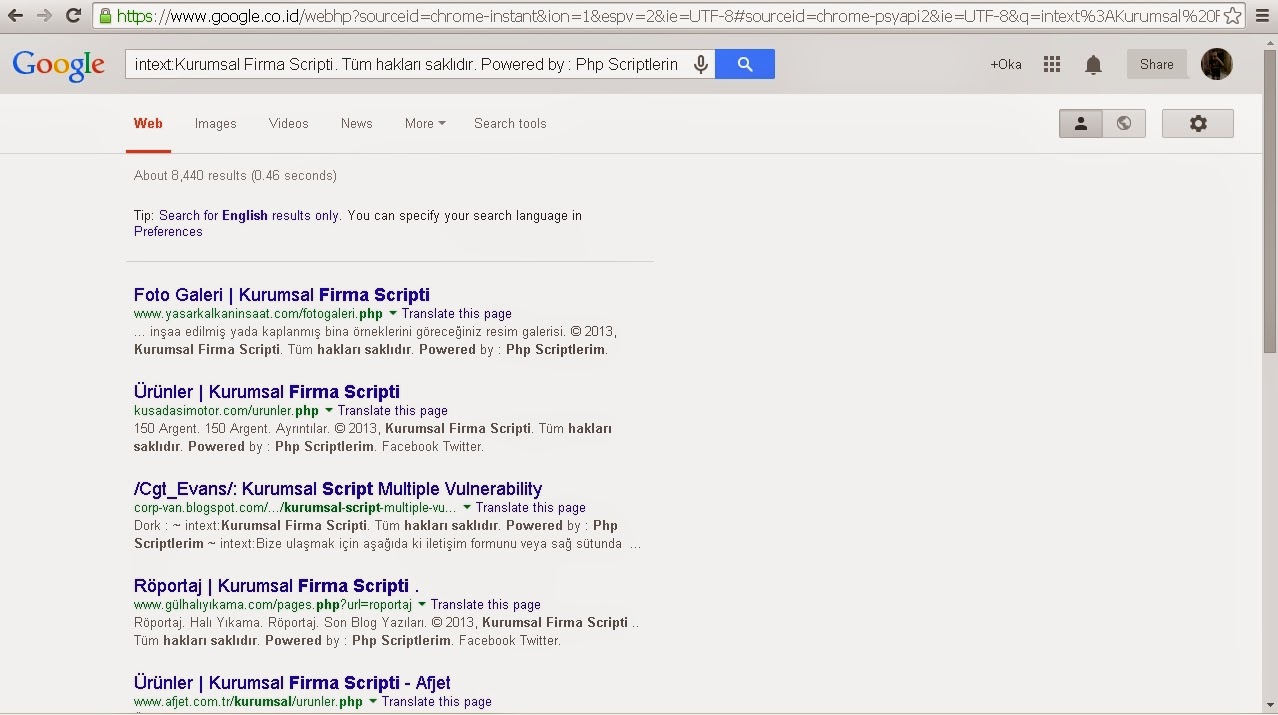Click the green padlock in the address bar
This screenshot has height=715, width=1278.
105,16
